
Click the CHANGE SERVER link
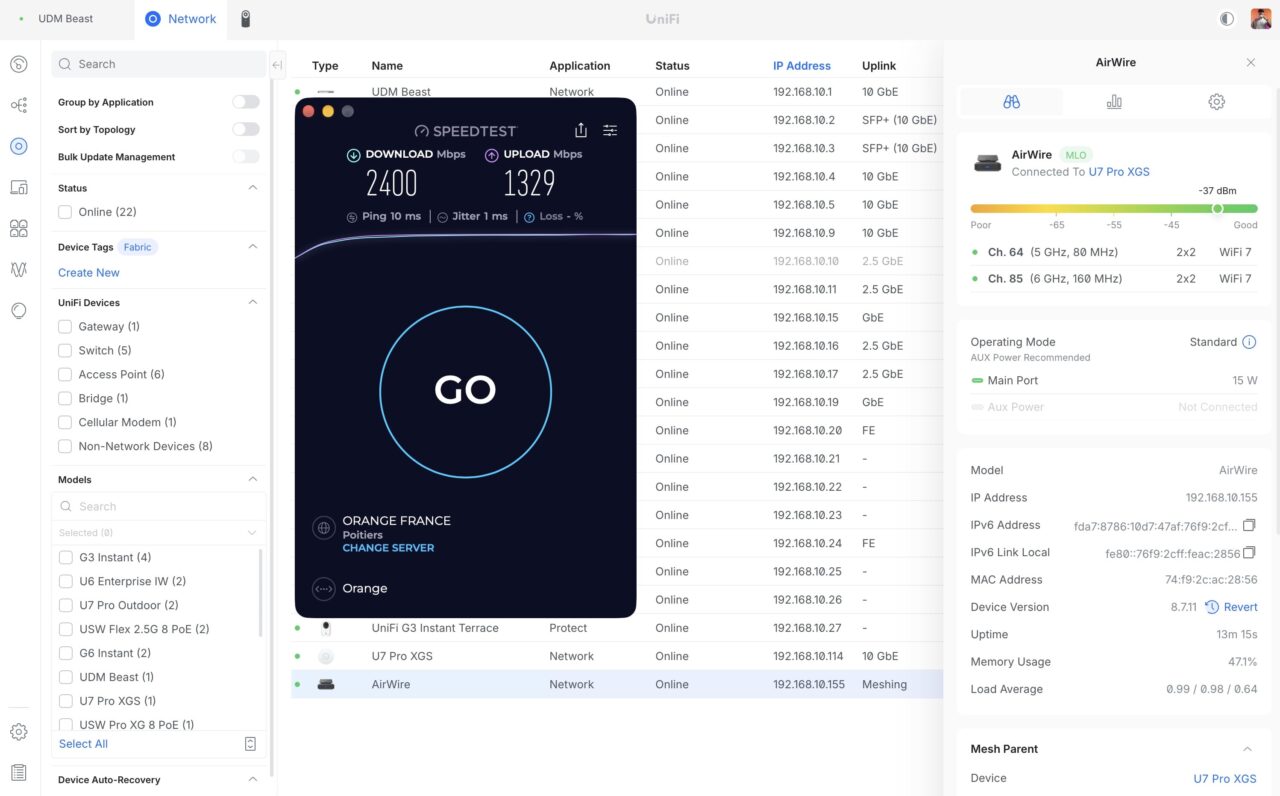pyautogui.click(x=388, y=548)
